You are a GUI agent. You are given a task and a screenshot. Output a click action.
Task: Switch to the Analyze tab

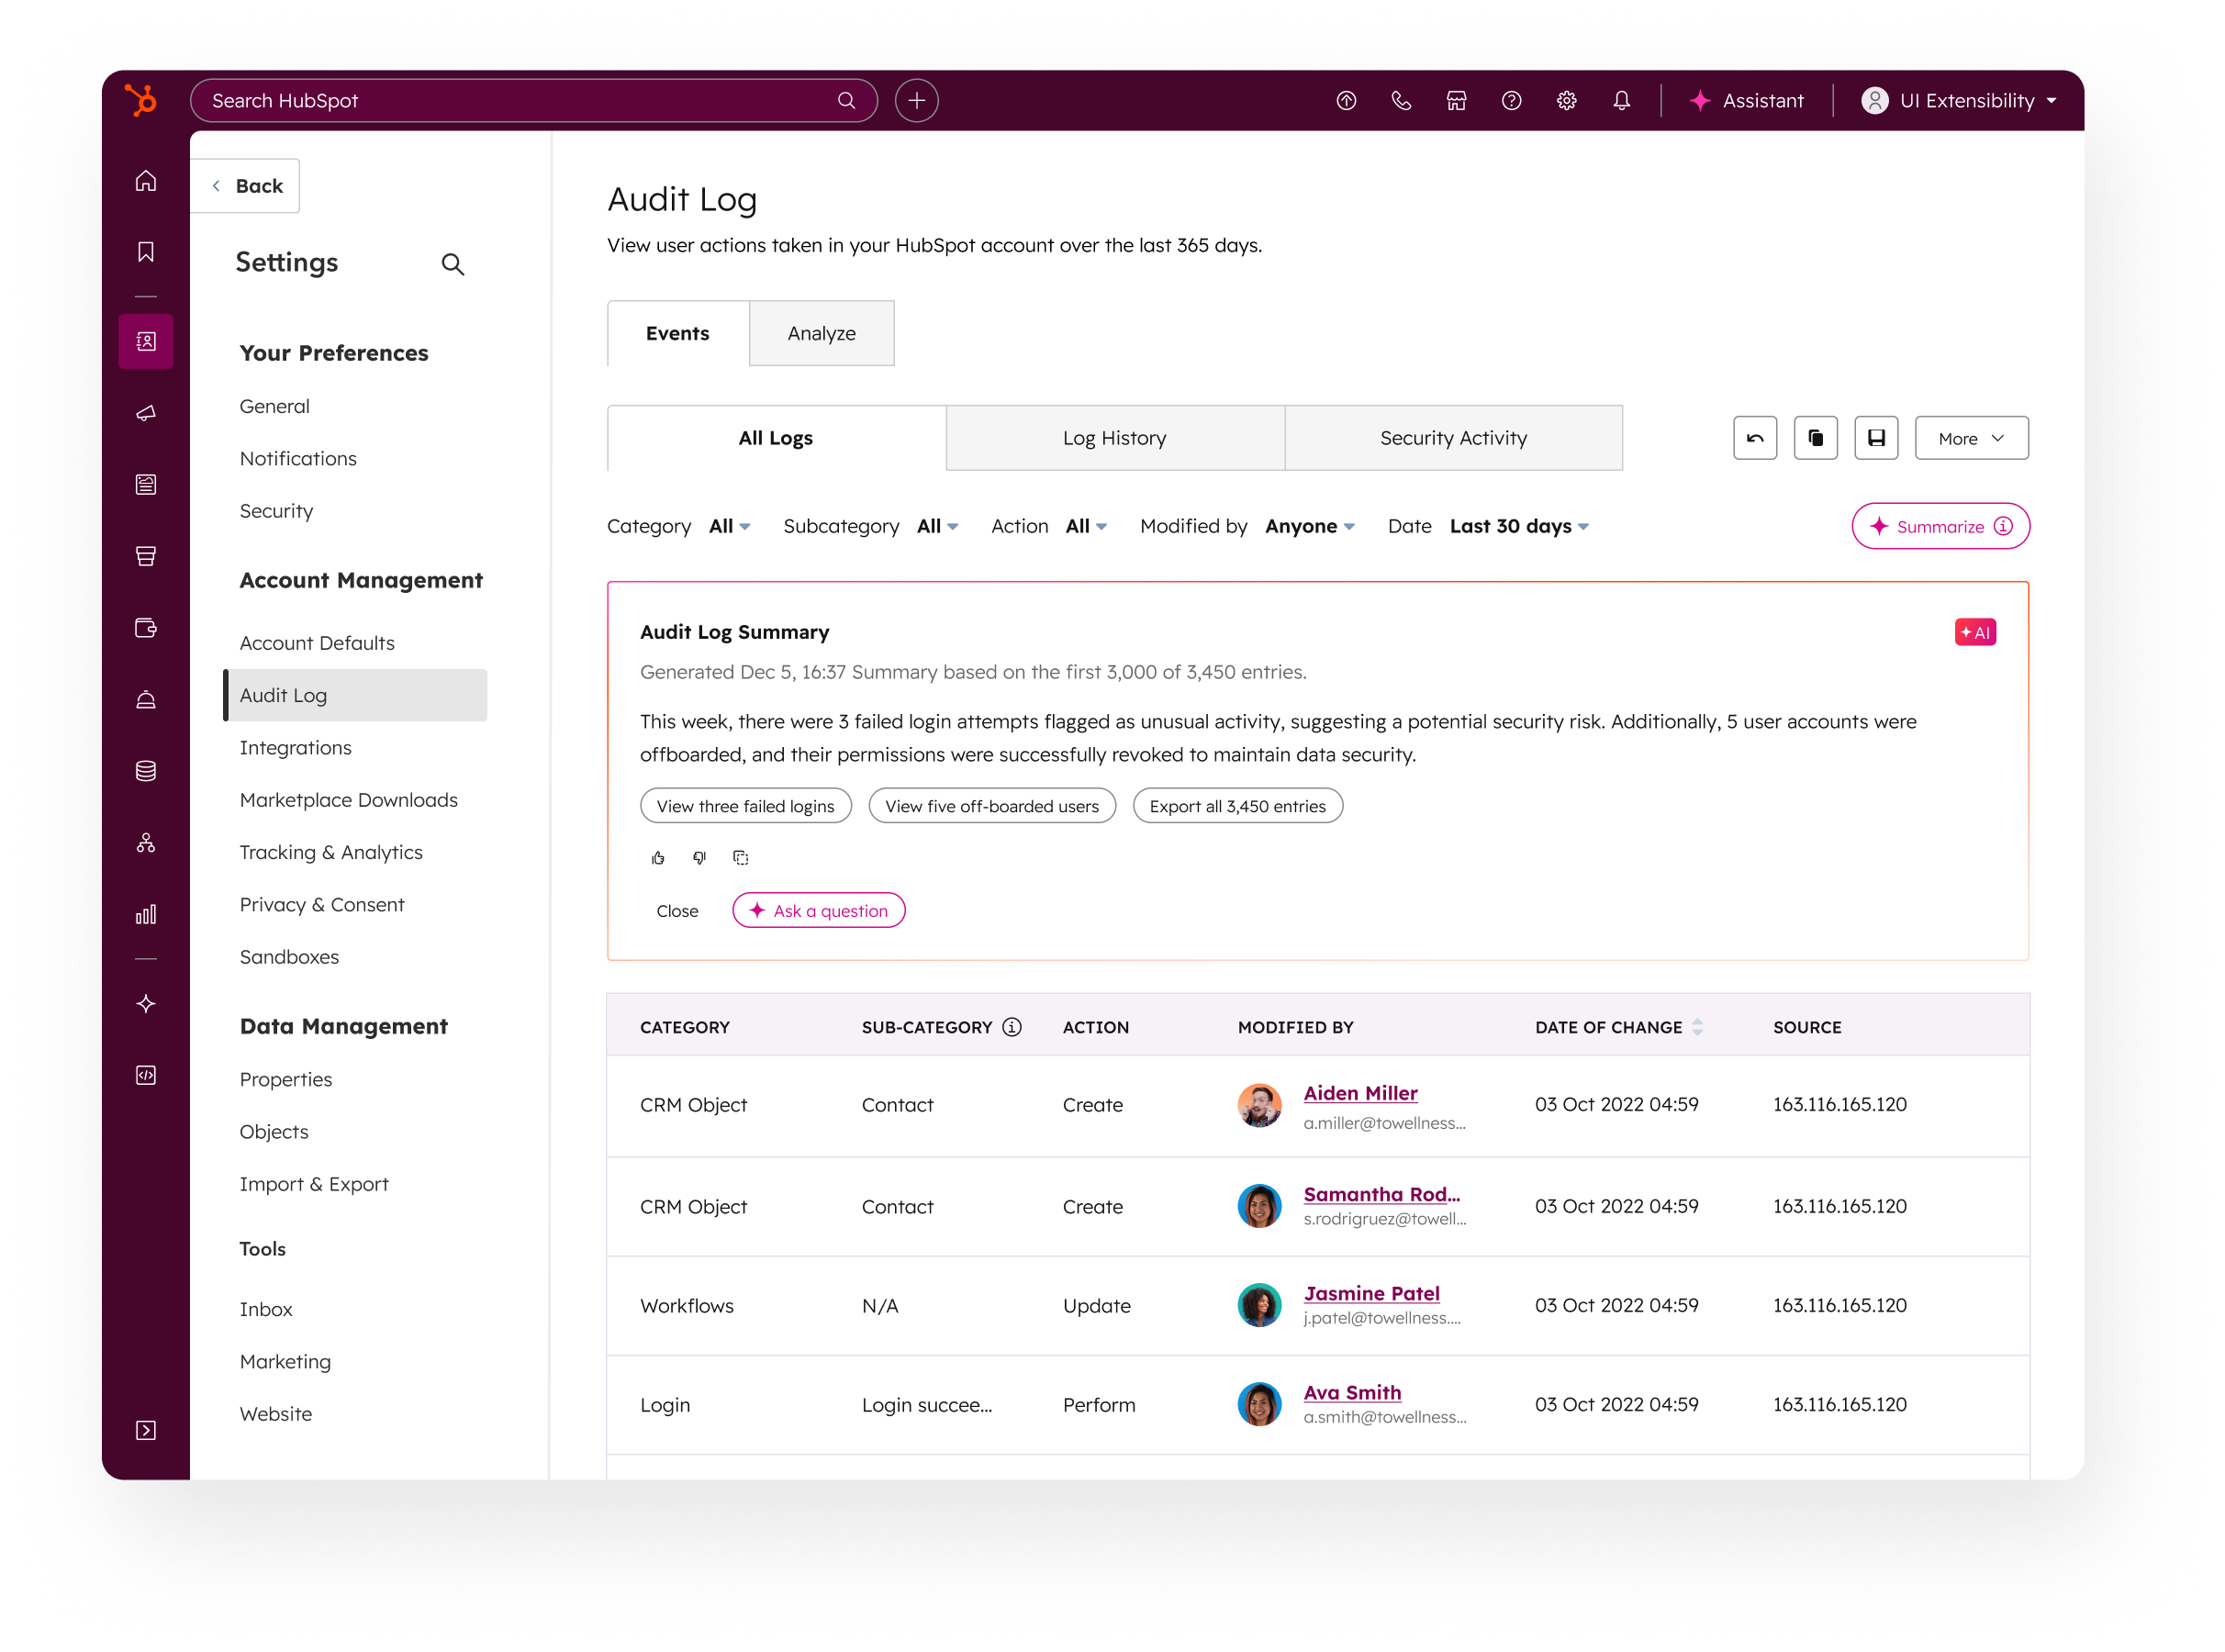pyautogui.click(x=821, y=333)
